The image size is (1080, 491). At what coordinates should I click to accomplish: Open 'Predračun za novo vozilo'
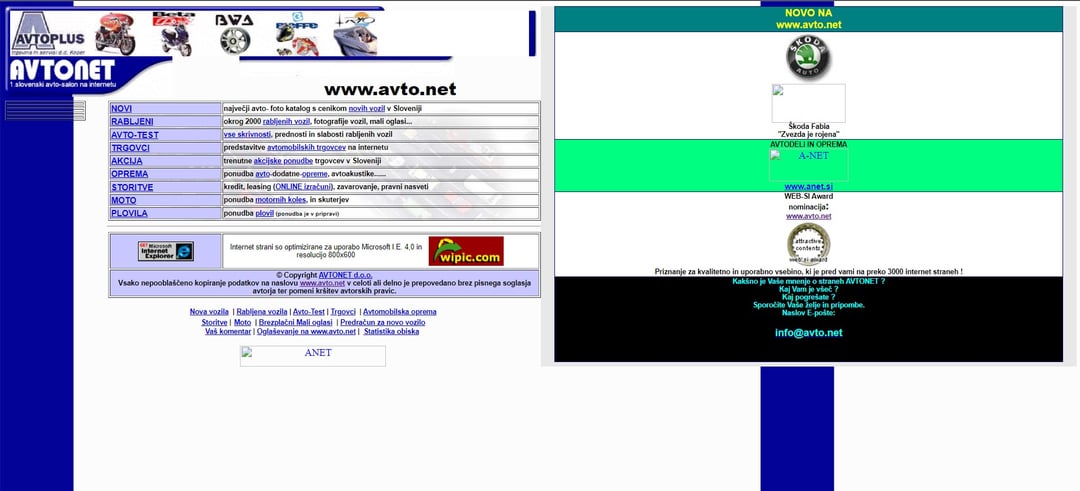click(383, 322)
